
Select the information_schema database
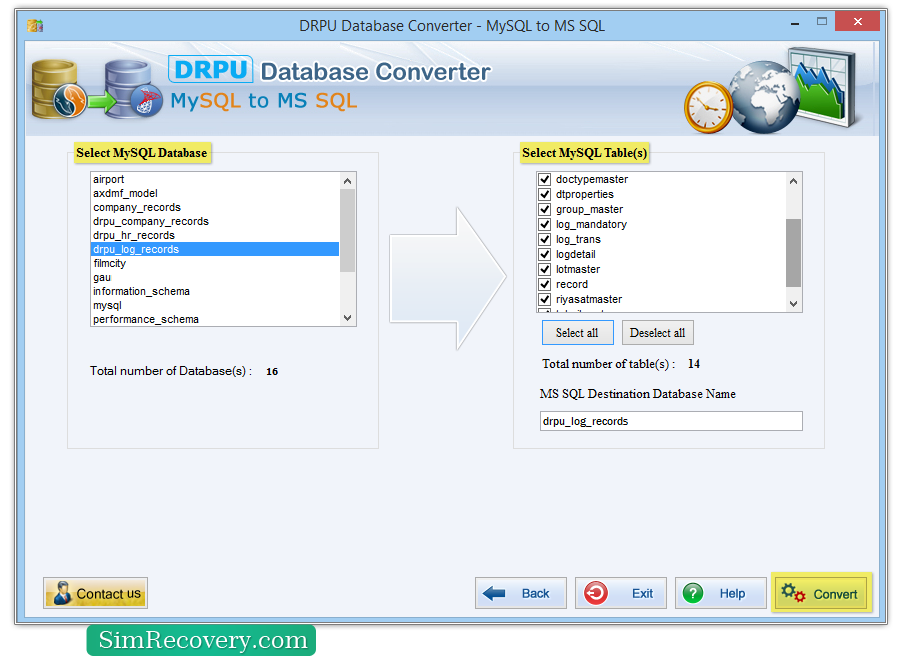215,291
